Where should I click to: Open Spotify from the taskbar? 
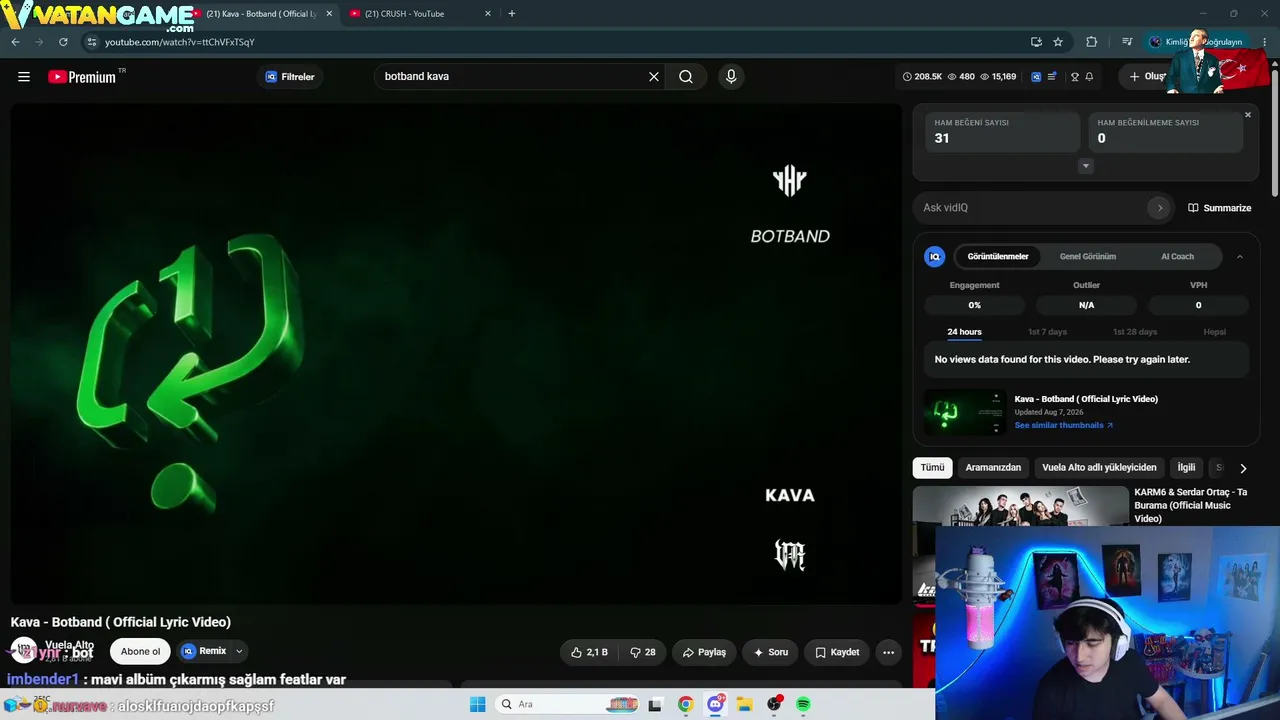[803, 704]
